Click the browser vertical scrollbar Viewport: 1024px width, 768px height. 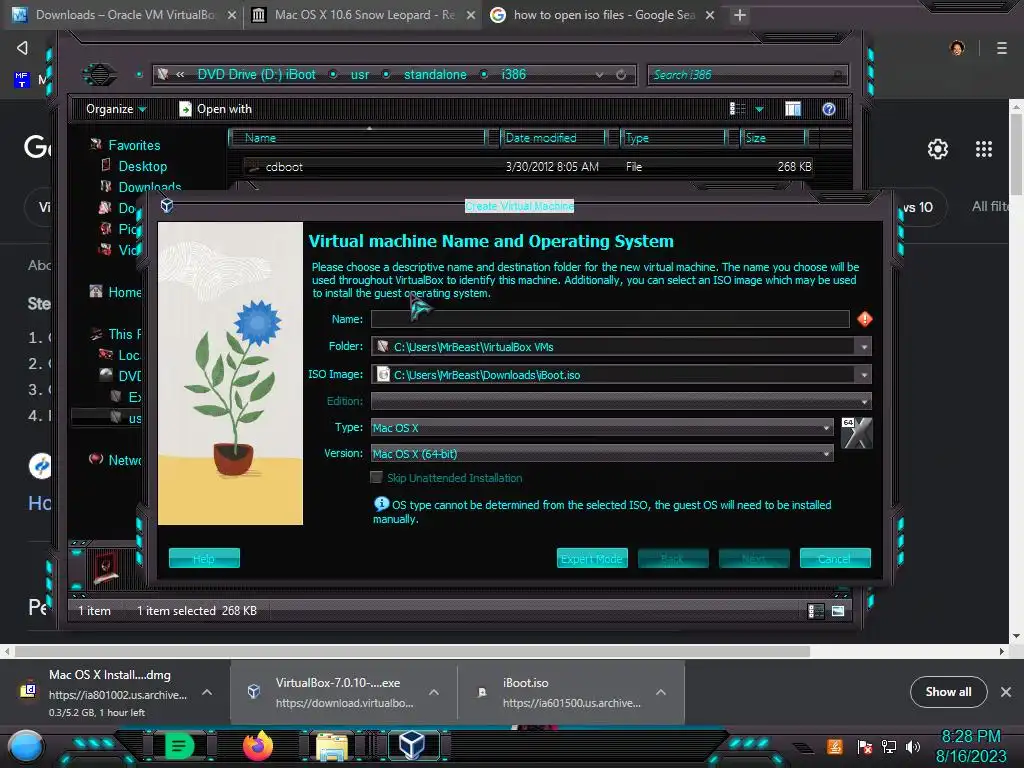[1016, 153]
